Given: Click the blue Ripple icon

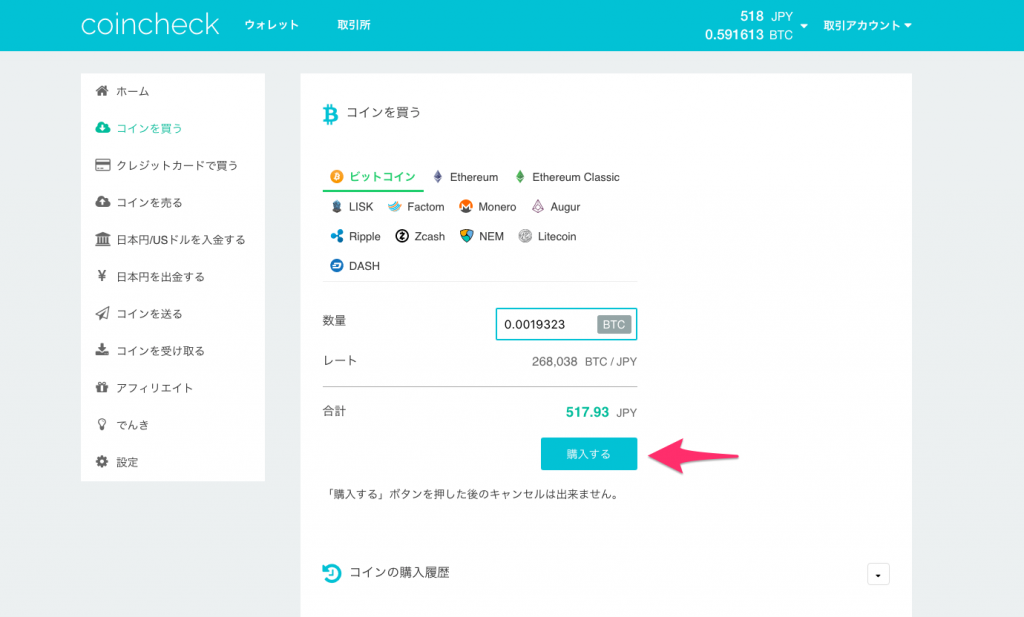Looking at the screenshot, I should click(337, 236).
